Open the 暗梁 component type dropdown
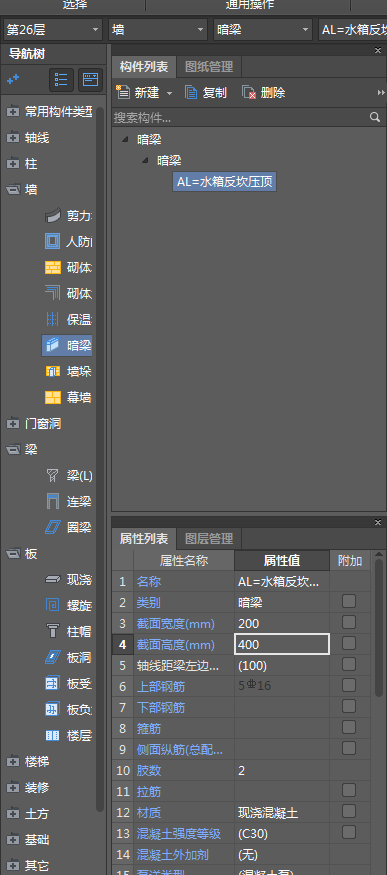387x875 pixels. point(263,29)
